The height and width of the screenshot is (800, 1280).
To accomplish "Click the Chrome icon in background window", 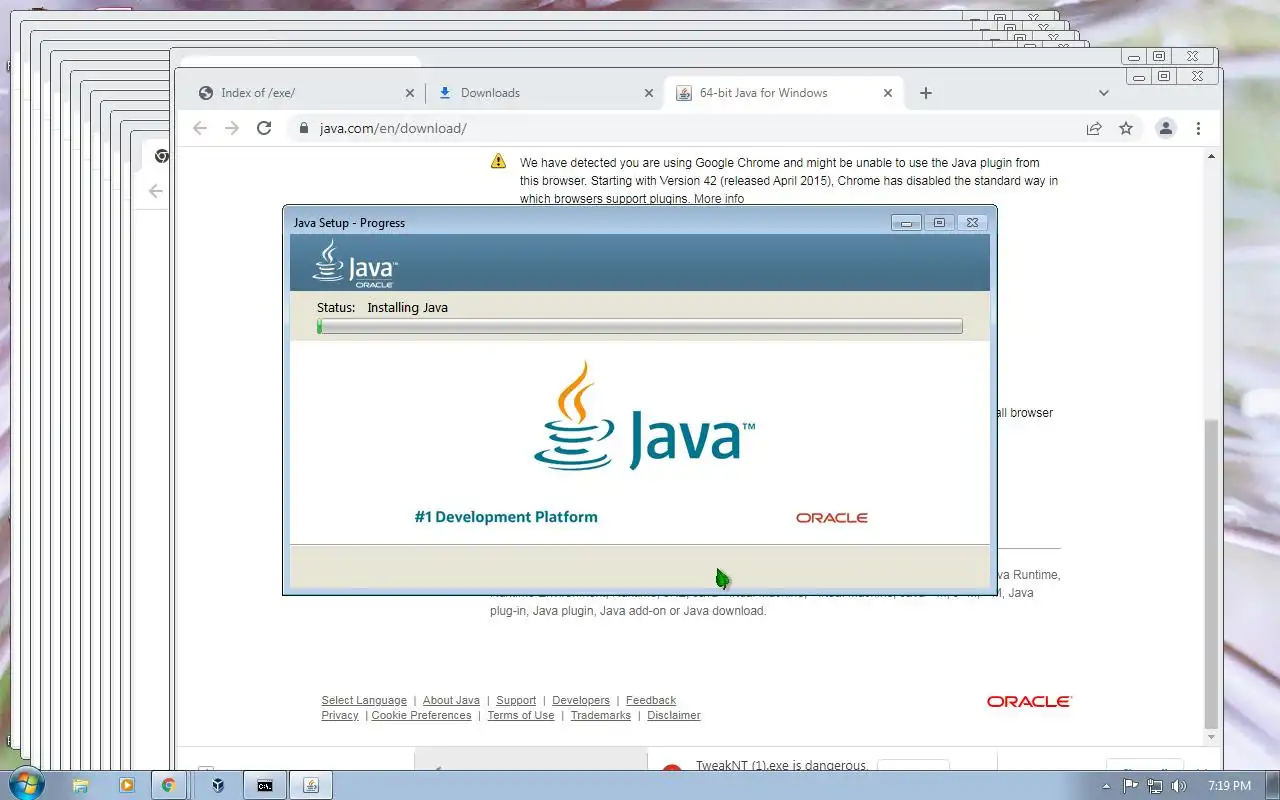I will [161, 156].
